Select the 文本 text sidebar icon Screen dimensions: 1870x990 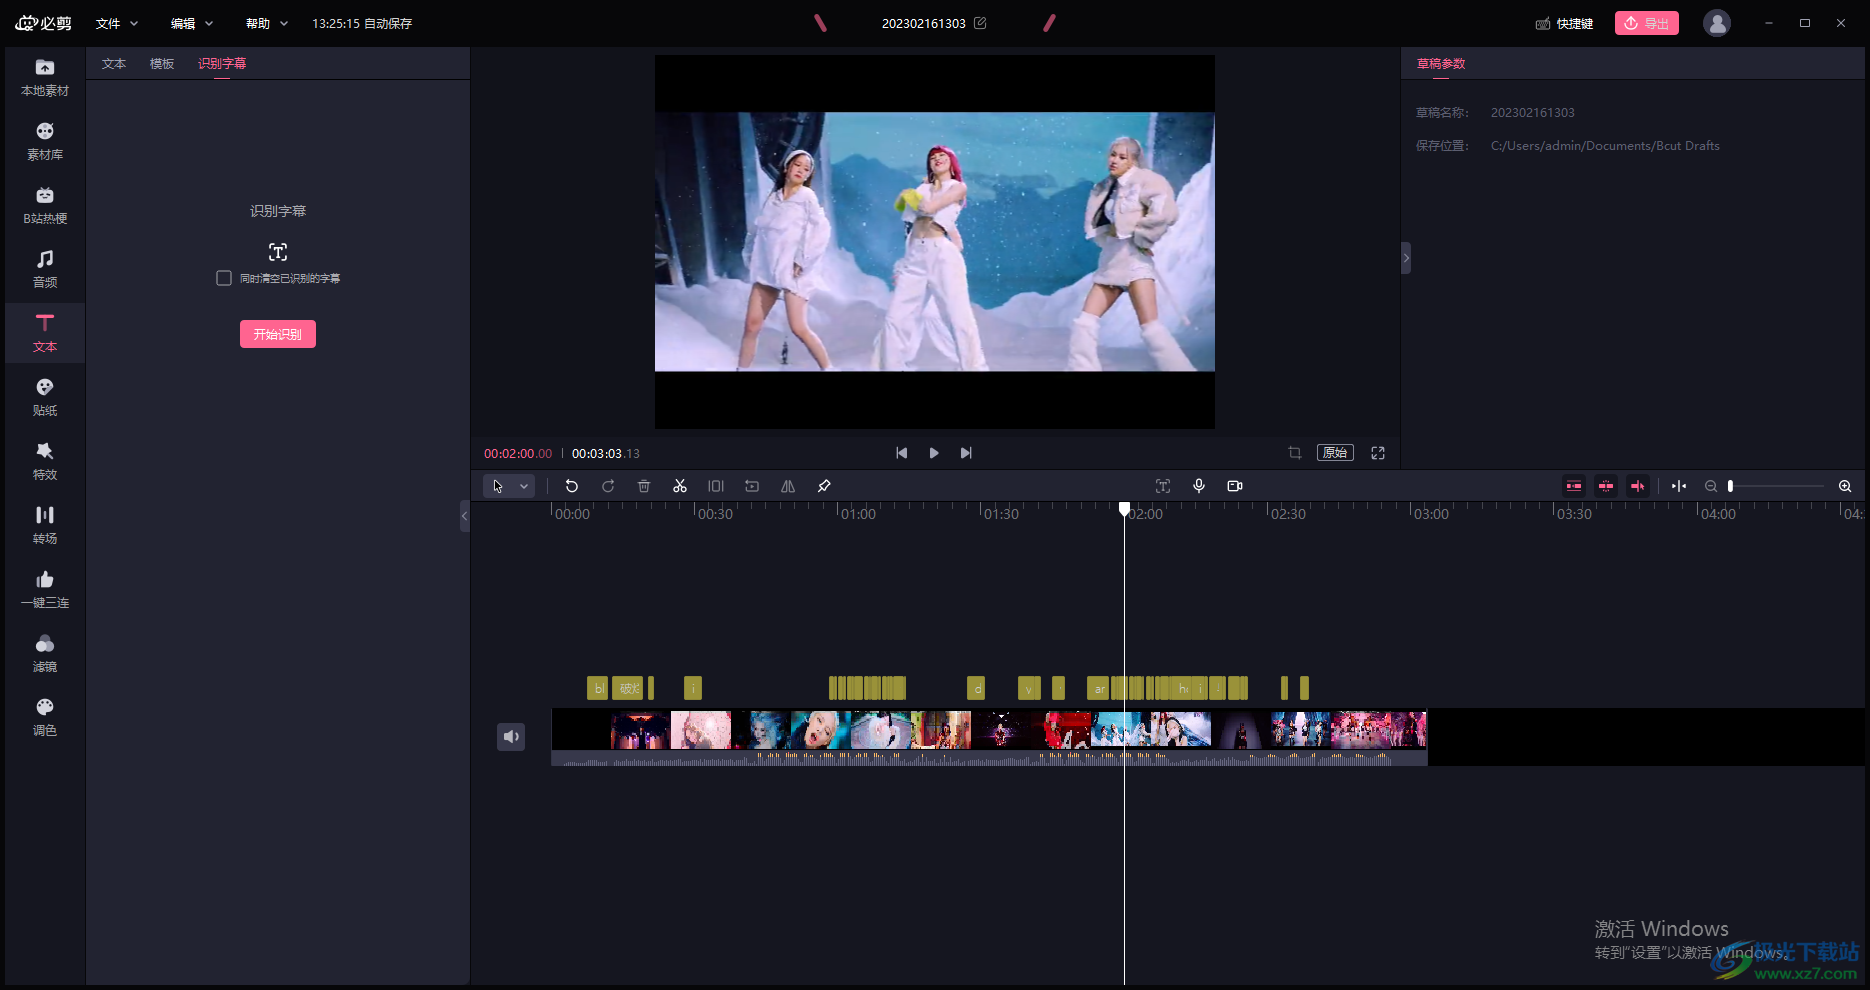tap(45, 334)
